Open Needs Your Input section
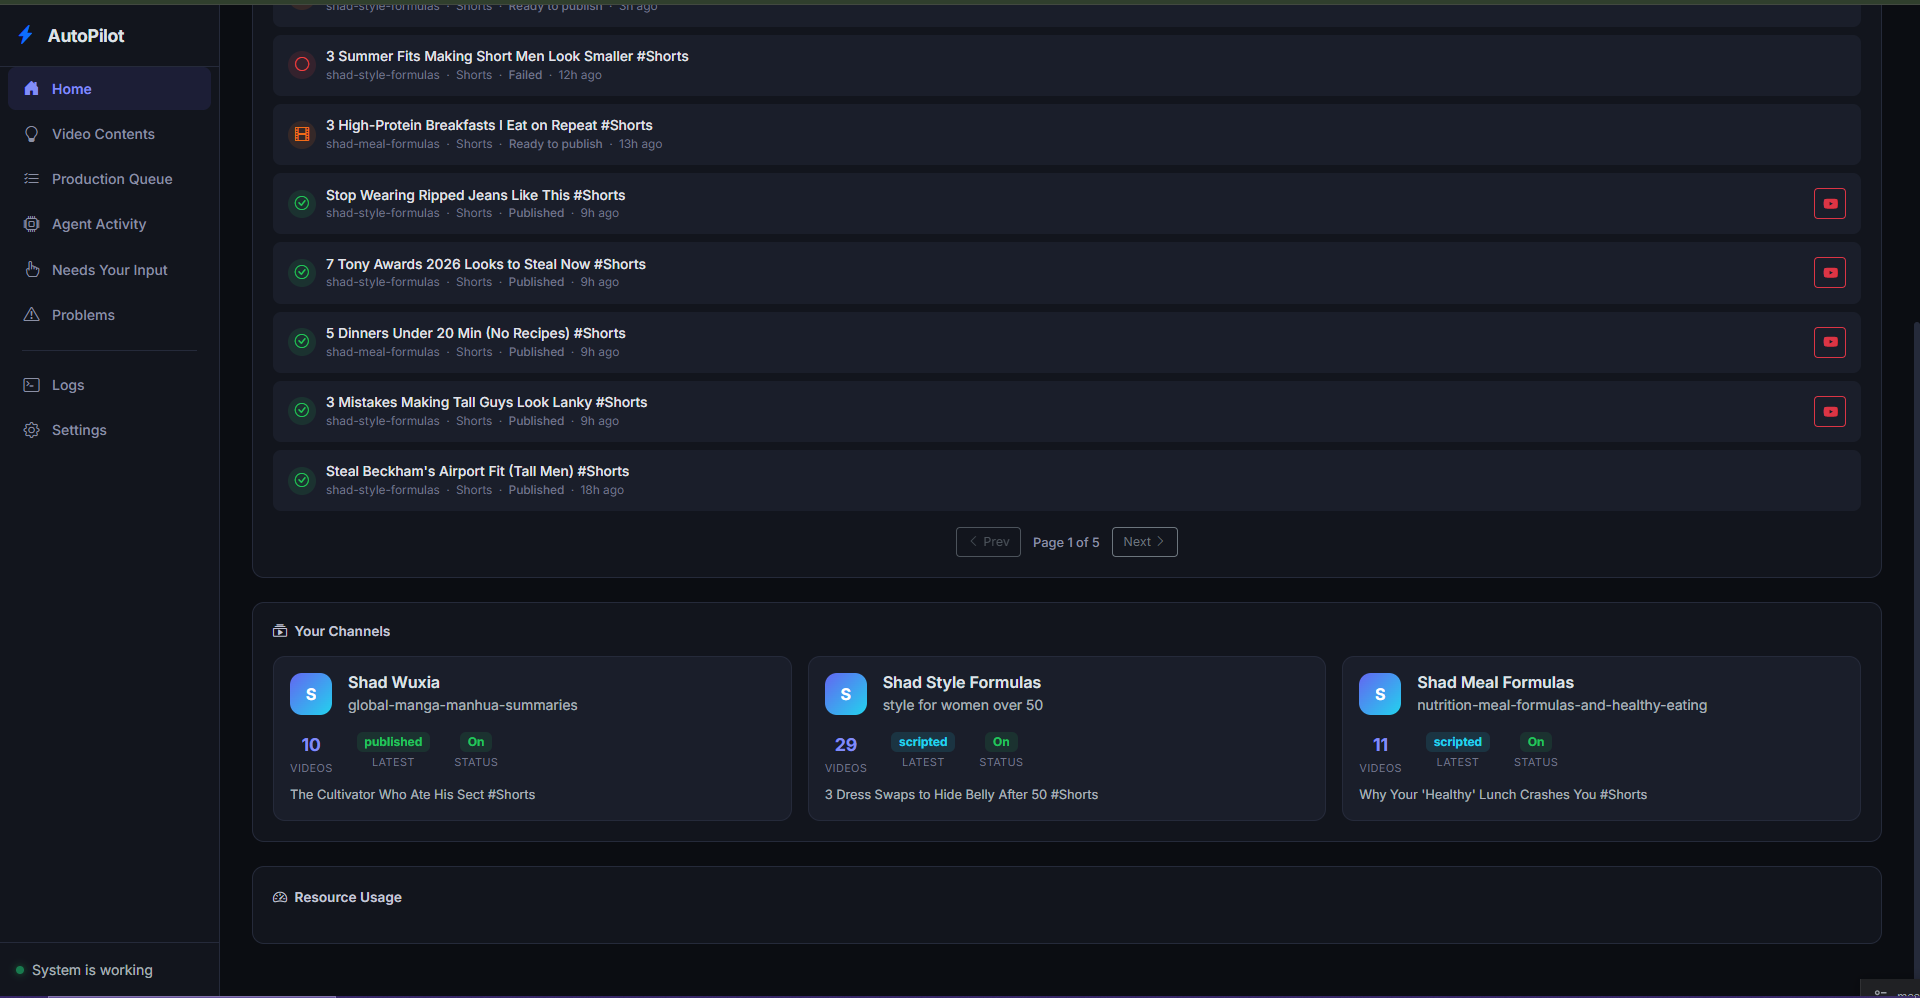The image size is (1920, 998). pyautogui.click(x=109, y=270)
